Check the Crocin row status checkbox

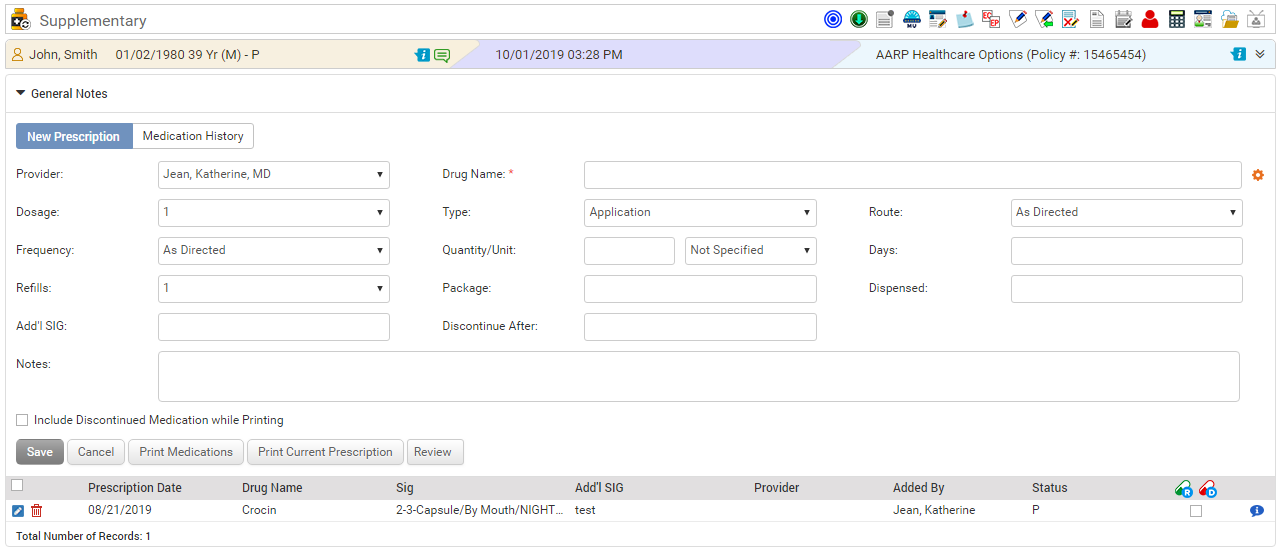tap(1196, 511)
